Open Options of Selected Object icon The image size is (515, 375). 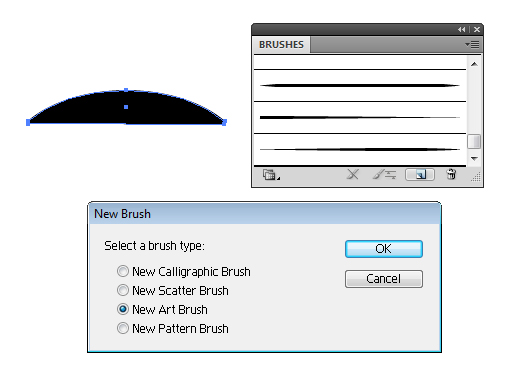[x=384, y=174]
